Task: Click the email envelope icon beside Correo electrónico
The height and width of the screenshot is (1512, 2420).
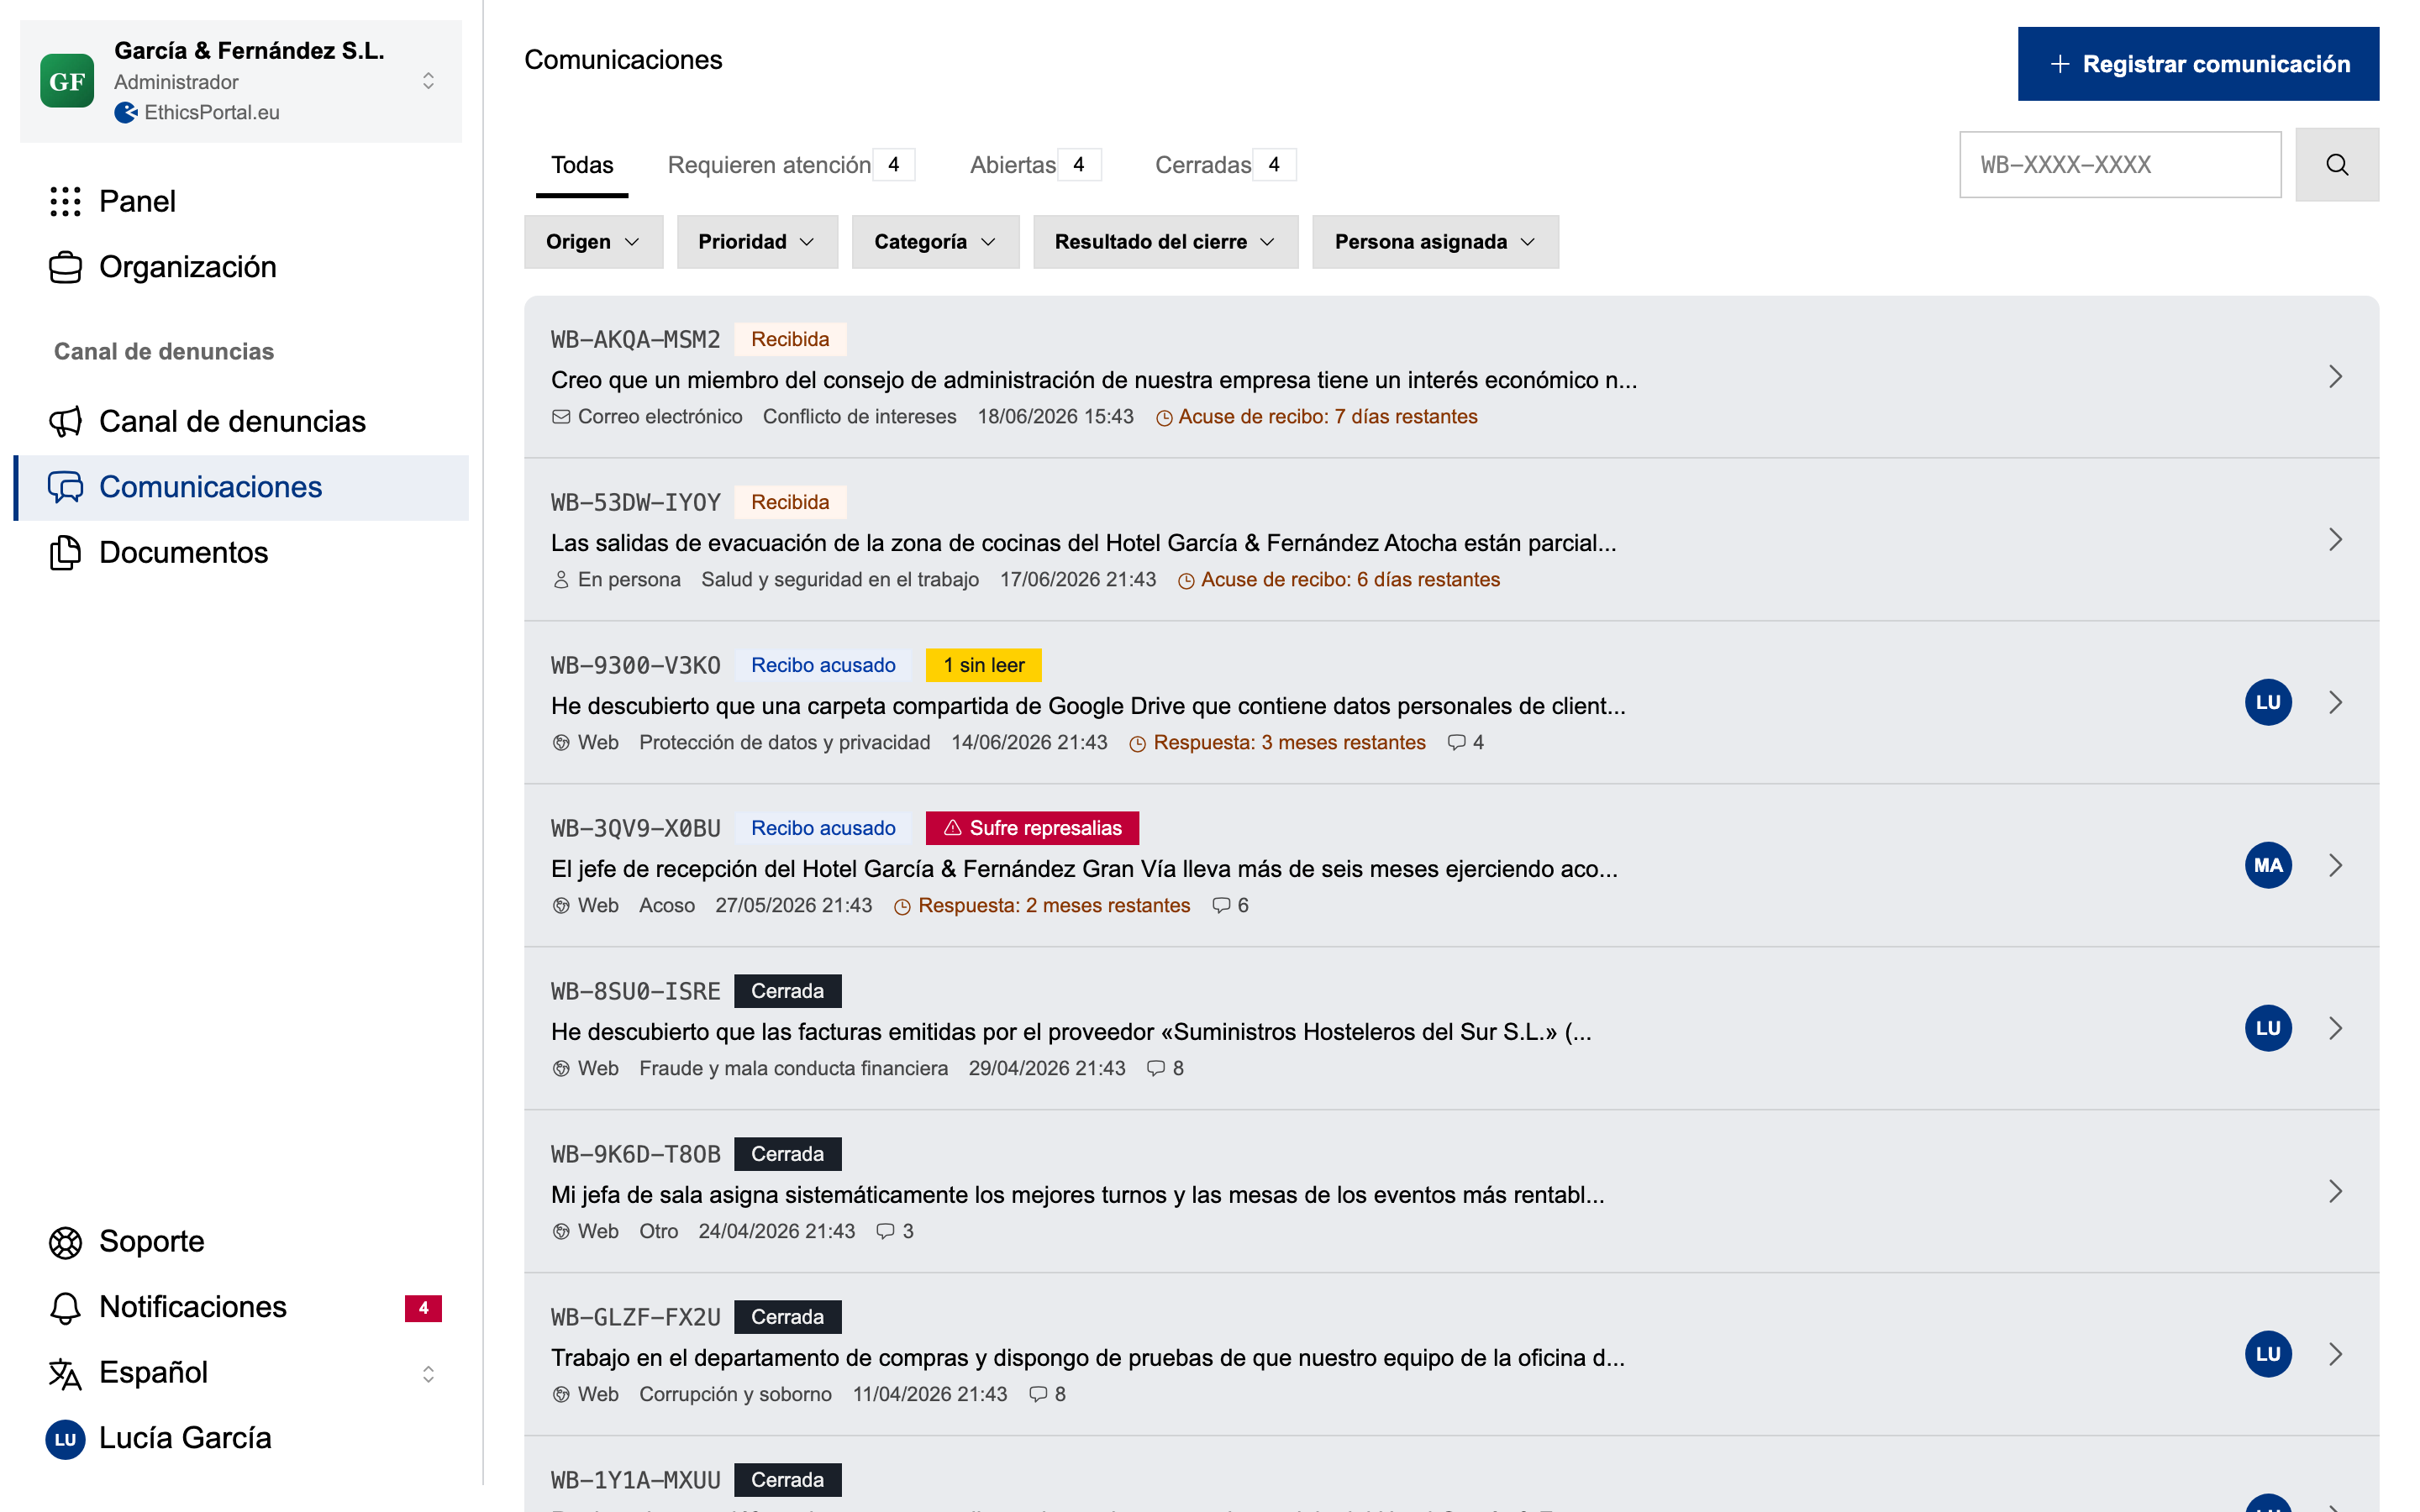Action: click(x=561, y=417)
